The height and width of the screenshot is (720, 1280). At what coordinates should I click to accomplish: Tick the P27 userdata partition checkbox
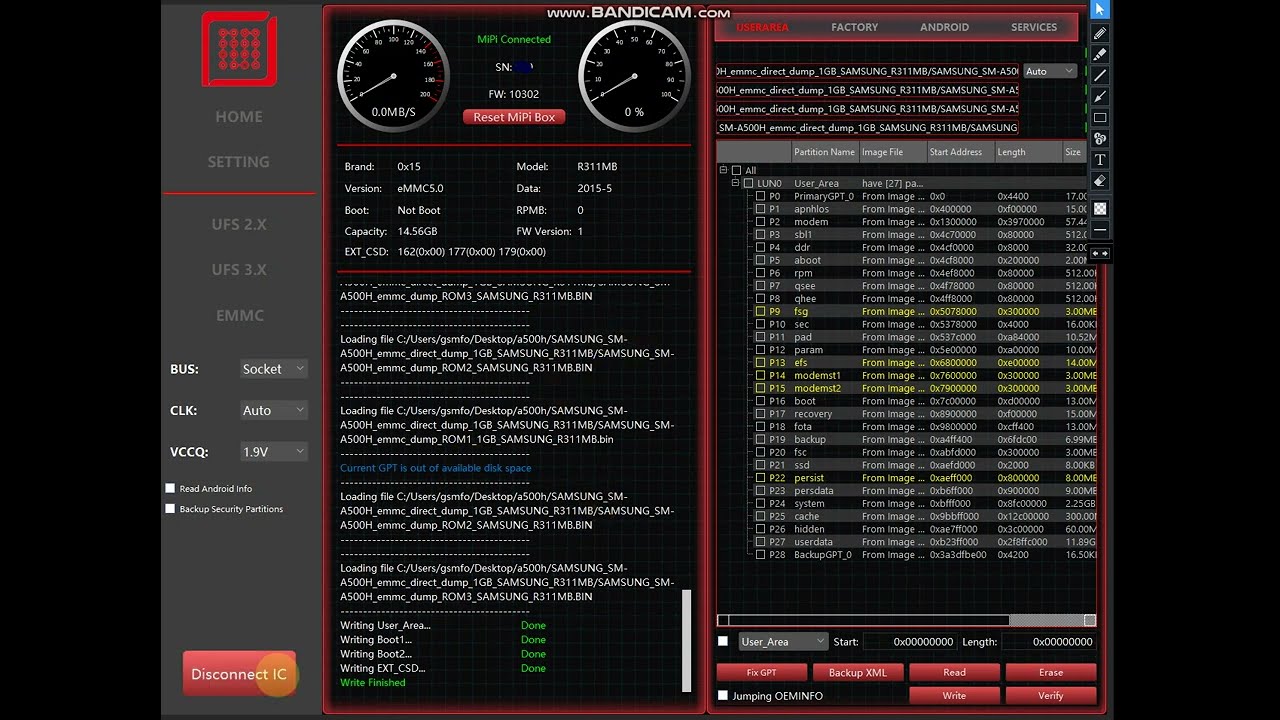click(x=760, y=541)
